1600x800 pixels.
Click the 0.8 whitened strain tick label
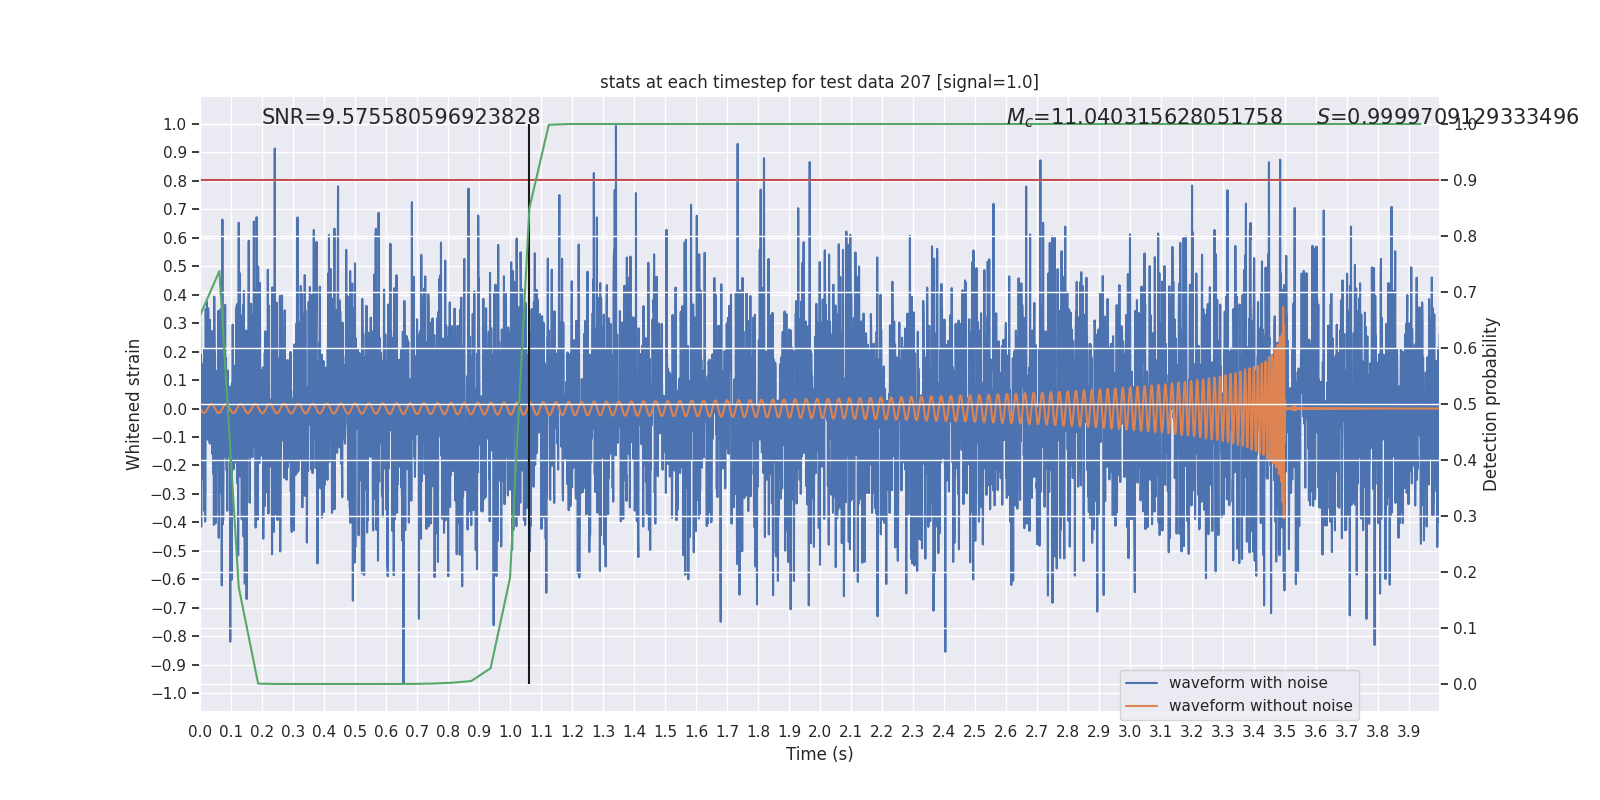(x=175, y=182)
